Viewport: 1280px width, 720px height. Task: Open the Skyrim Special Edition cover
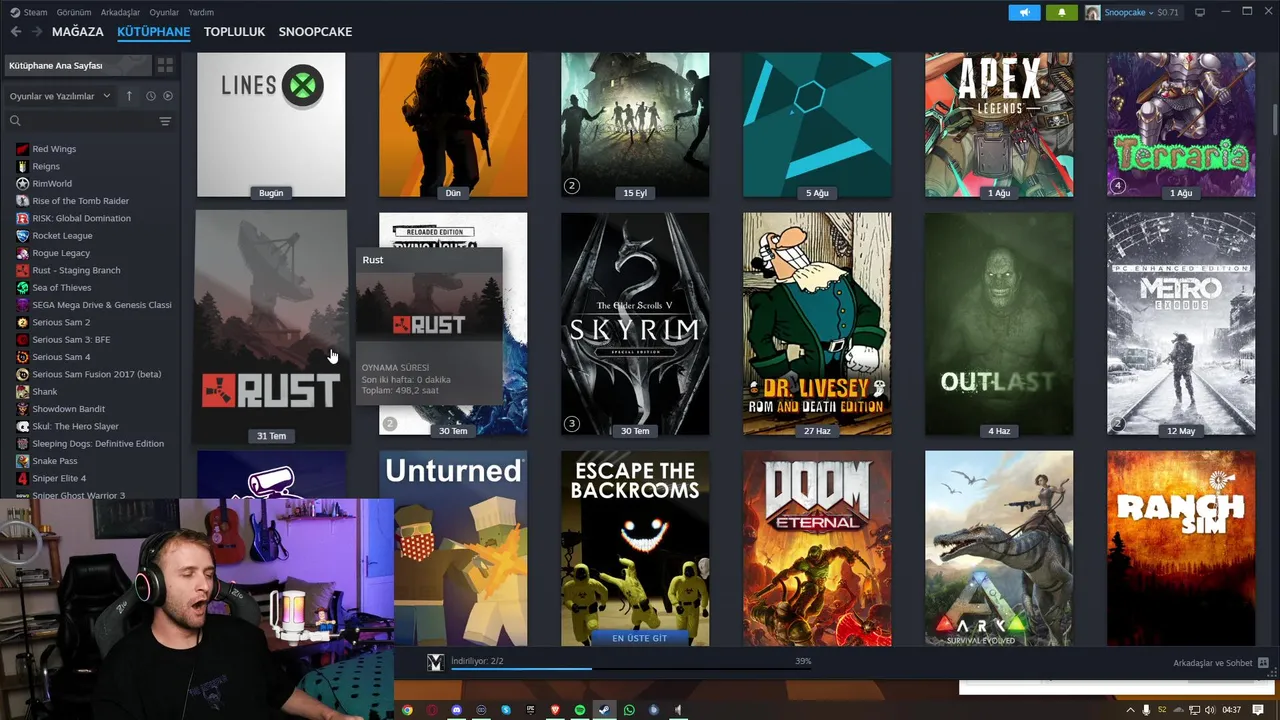click(x=635, y=324)
